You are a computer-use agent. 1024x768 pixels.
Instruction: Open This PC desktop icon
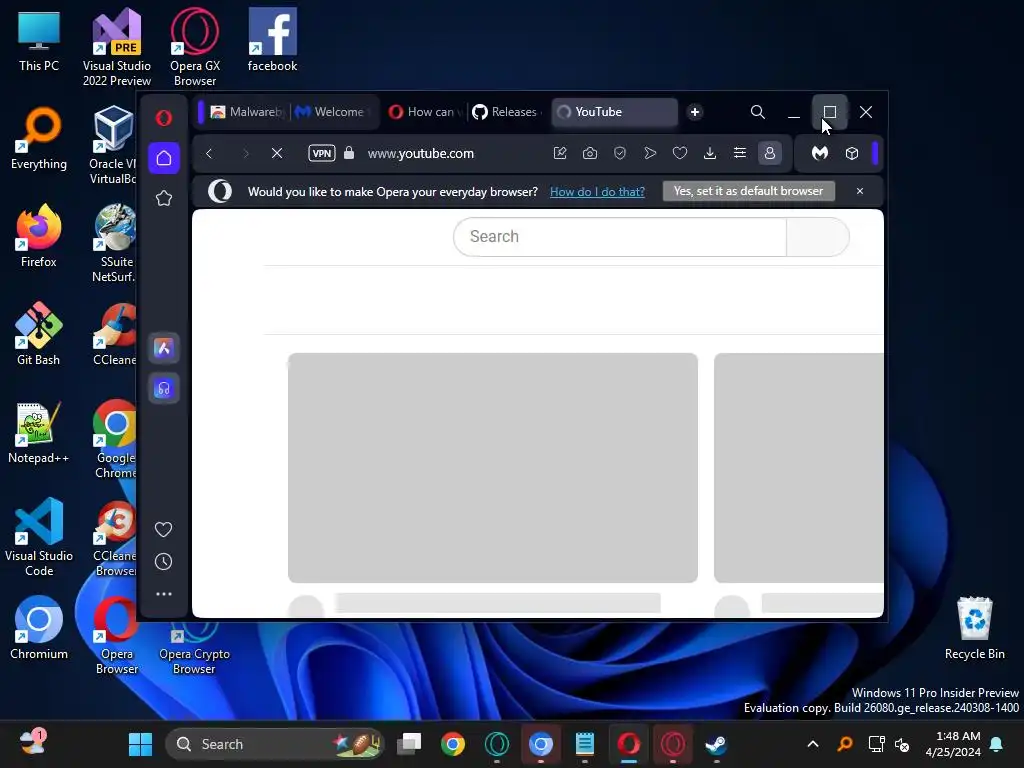click(x=39, y=41)
